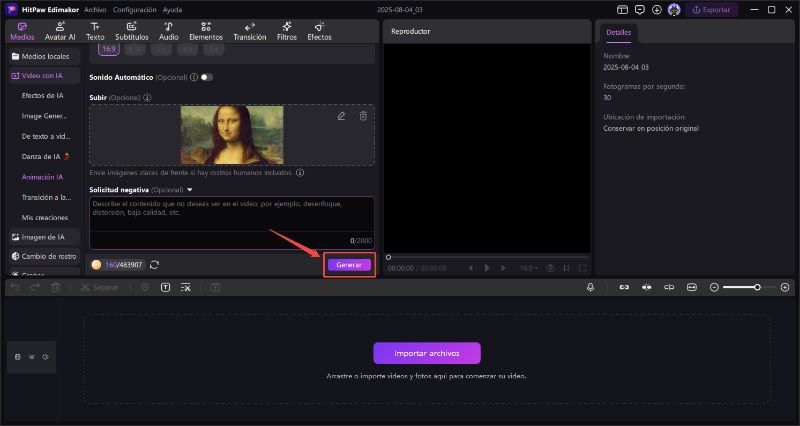
Task: Zoom out the timeline with minus icon
Action: tap(714, 288)
